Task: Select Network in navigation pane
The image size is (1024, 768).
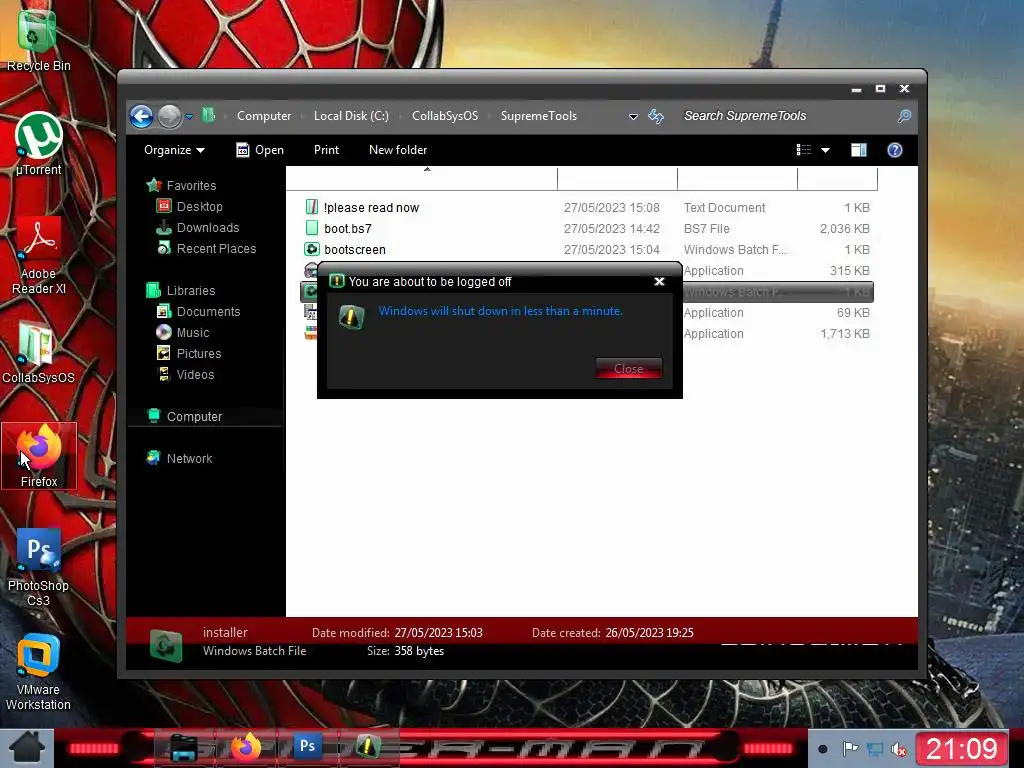Action: point(180,458)
